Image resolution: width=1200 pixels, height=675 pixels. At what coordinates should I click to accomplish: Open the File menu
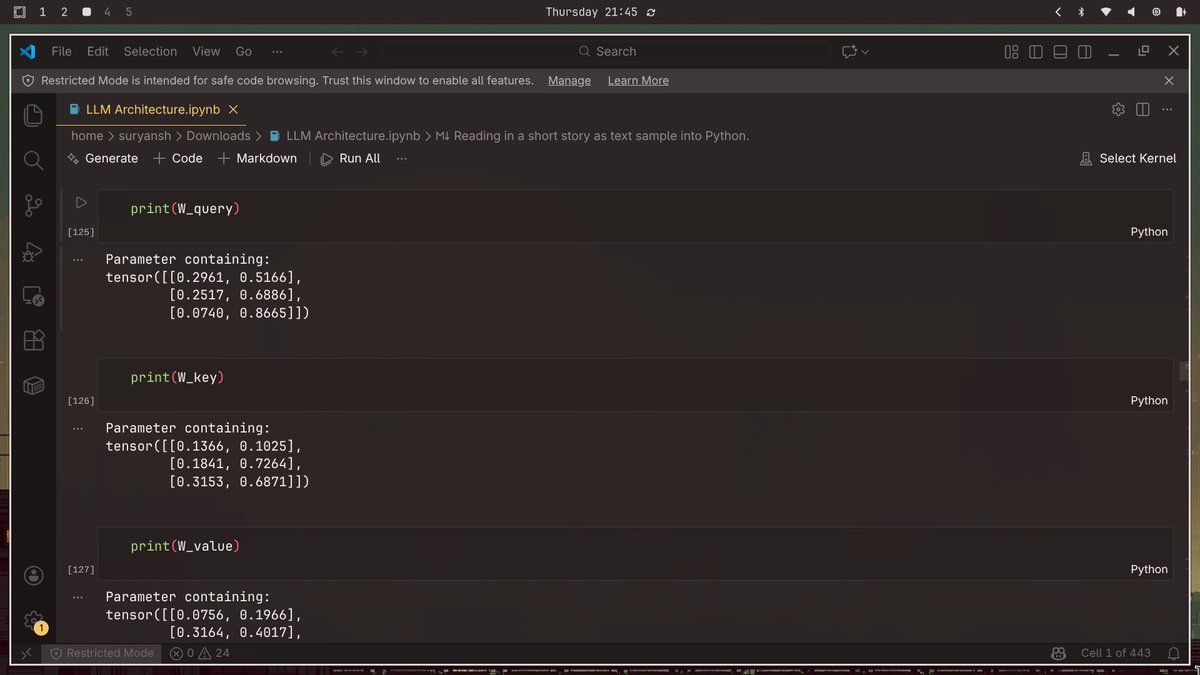click(x=61, y=51)
